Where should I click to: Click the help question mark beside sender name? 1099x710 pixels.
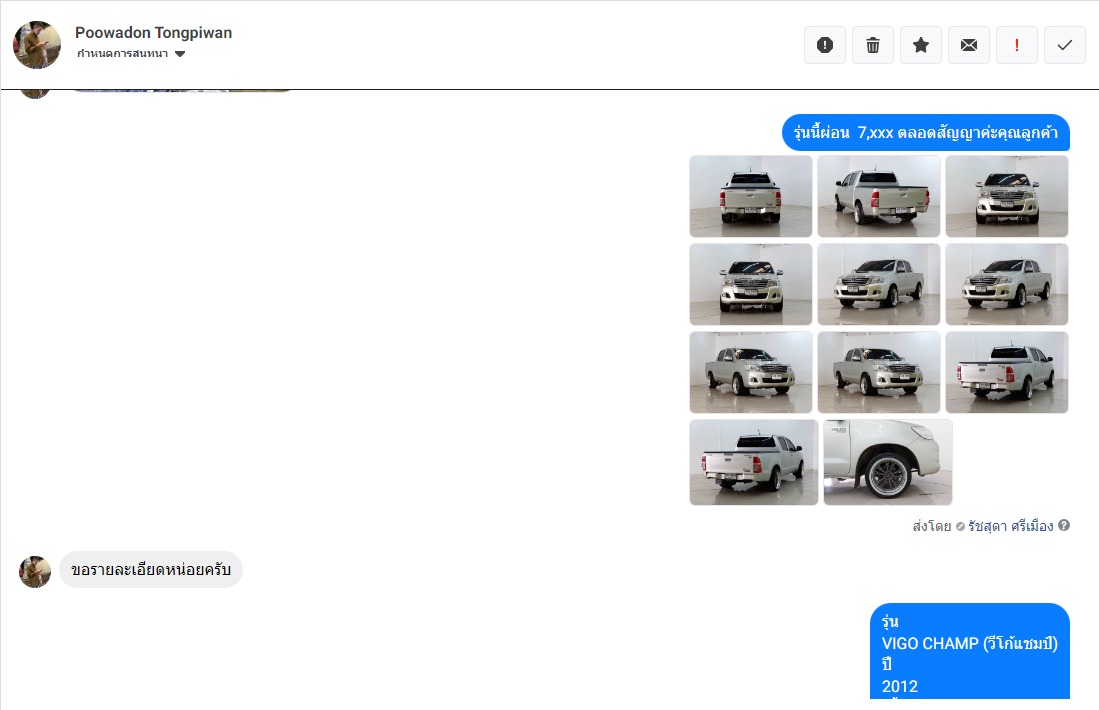pos(1064,525)
